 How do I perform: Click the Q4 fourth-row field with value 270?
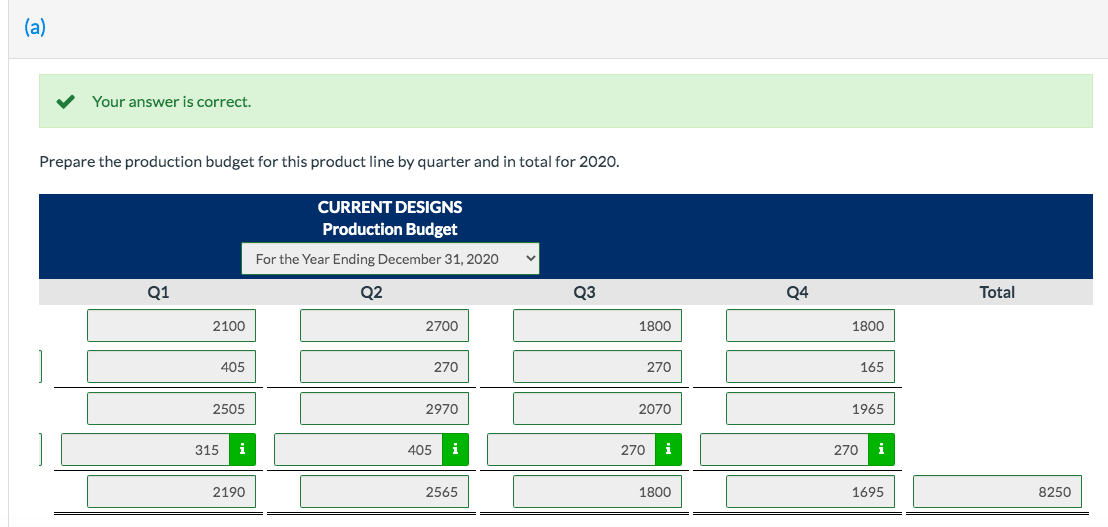click(x=784, y=449)
